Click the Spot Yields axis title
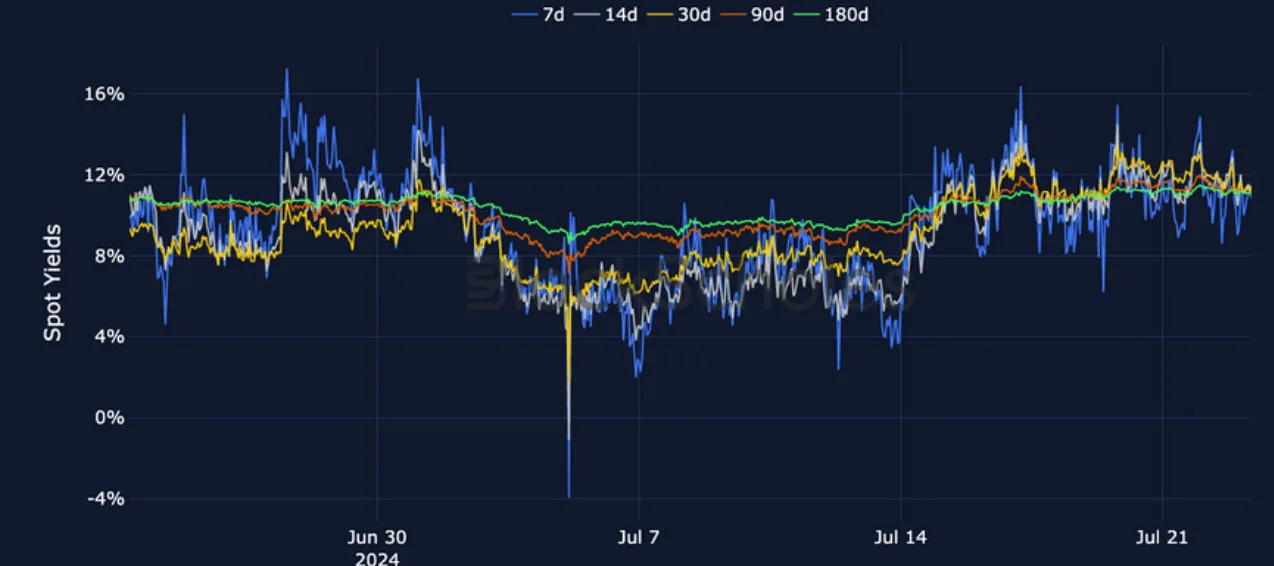The width and height of the screenshot is (1274, 566). click(x=53, y=283)
